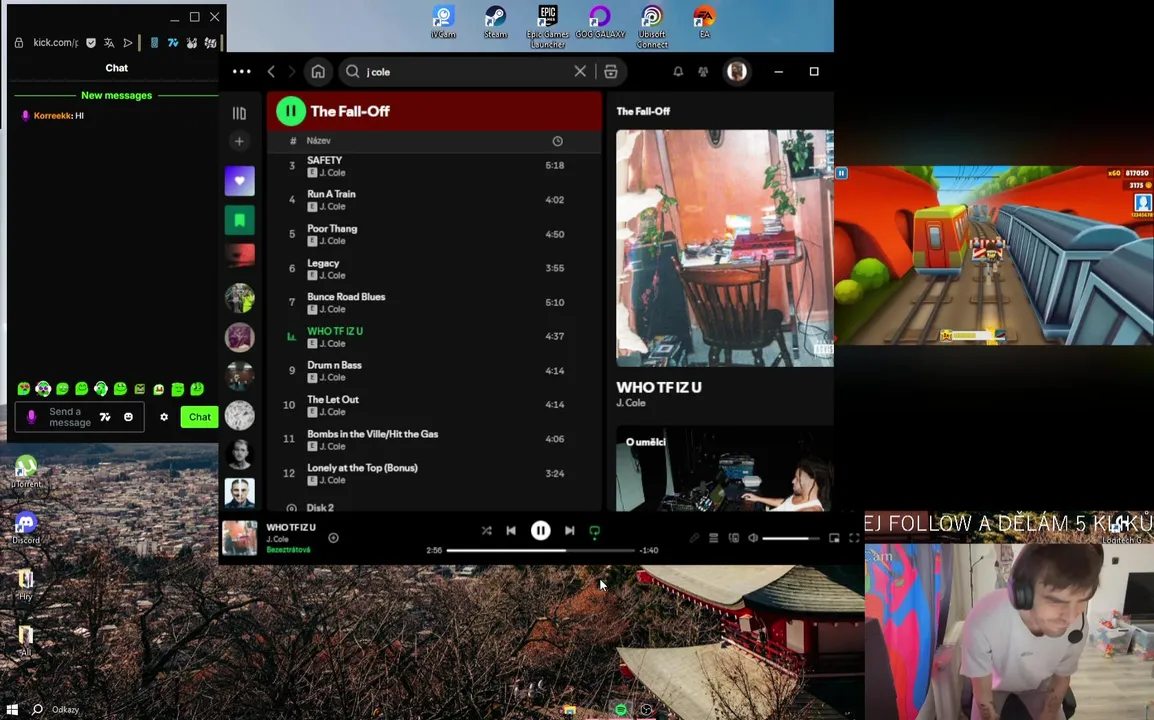The width and height of the screenshot is (1154, 720).
Task: Sort tracks by duration clock icon
Action: (557, 141)
